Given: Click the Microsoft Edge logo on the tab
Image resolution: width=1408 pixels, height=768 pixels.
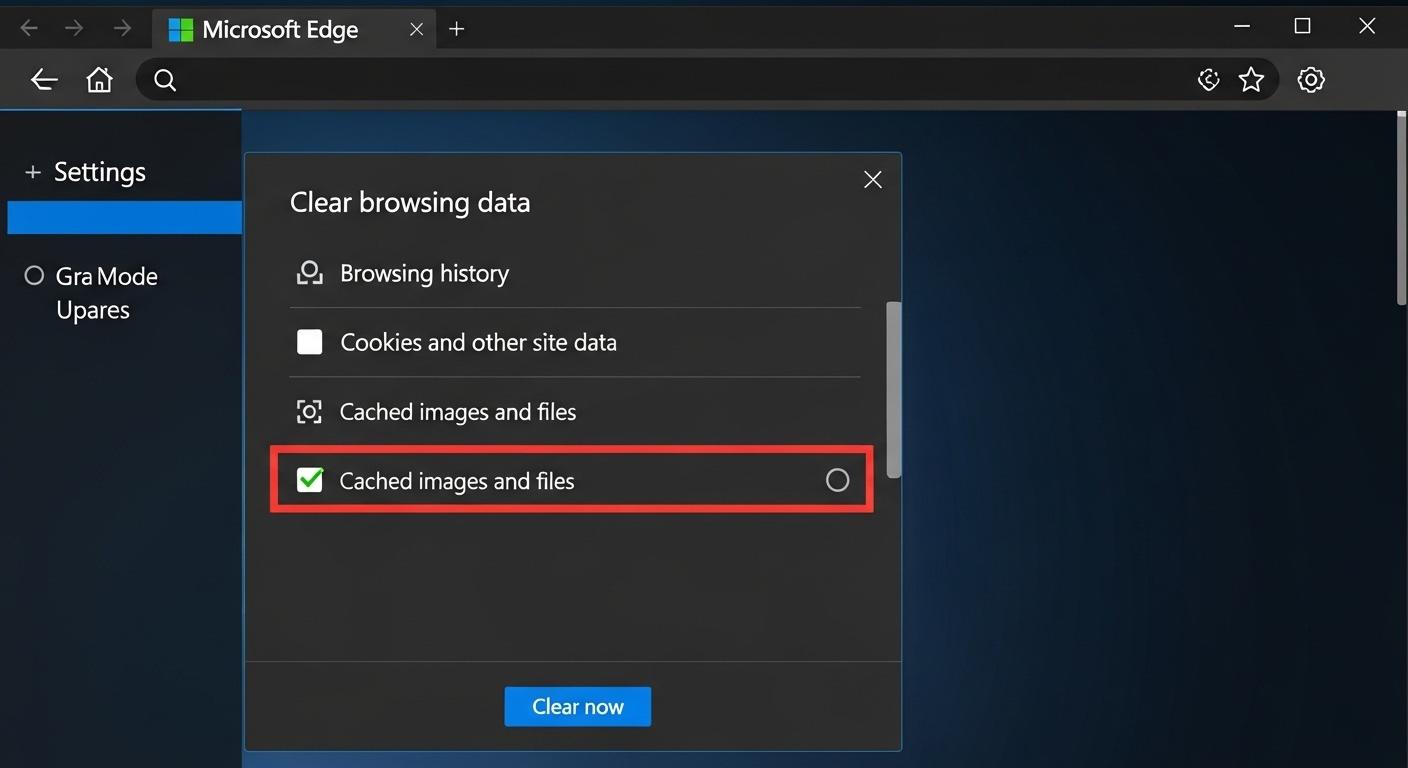Looking at the screenshot, I should 182,29.
